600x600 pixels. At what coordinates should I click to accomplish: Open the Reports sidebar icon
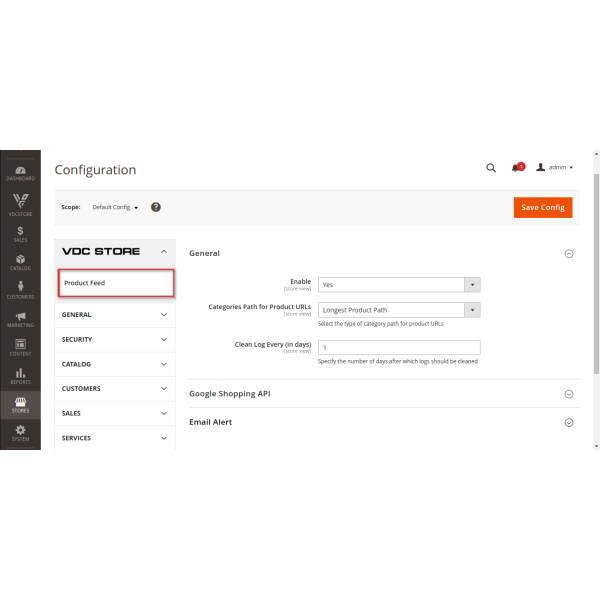[20, 375]
